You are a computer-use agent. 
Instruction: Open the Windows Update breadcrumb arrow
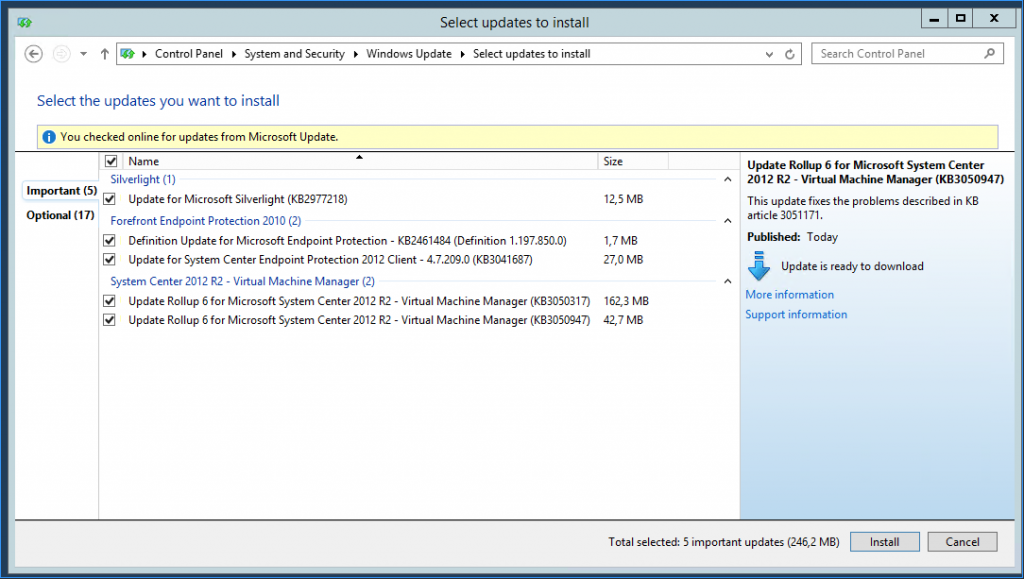[x=462, y=54]
